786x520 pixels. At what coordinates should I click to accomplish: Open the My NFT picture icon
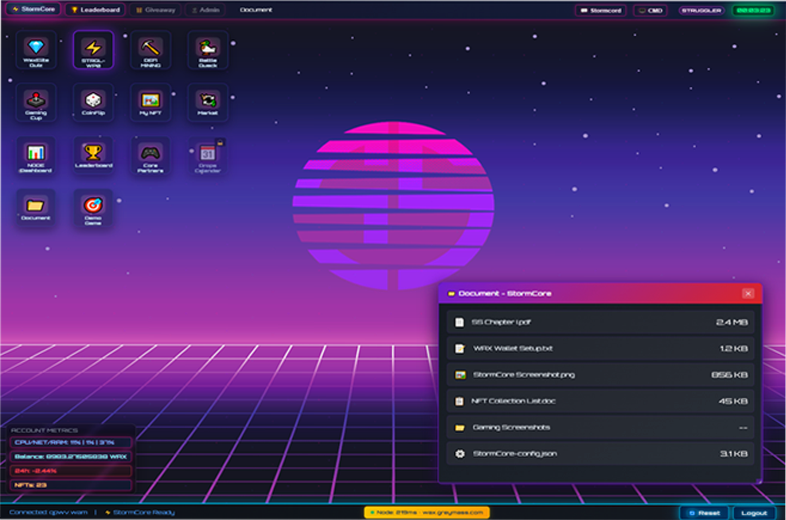pyautogui.click(x=151, y=103)
